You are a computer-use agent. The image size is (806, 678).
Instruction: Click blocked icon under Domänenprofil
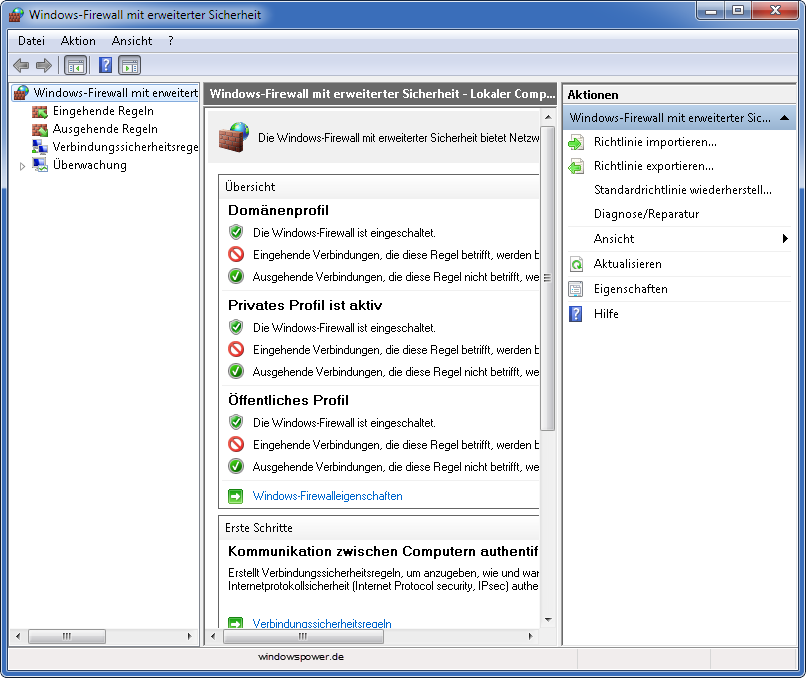[236, 254]
